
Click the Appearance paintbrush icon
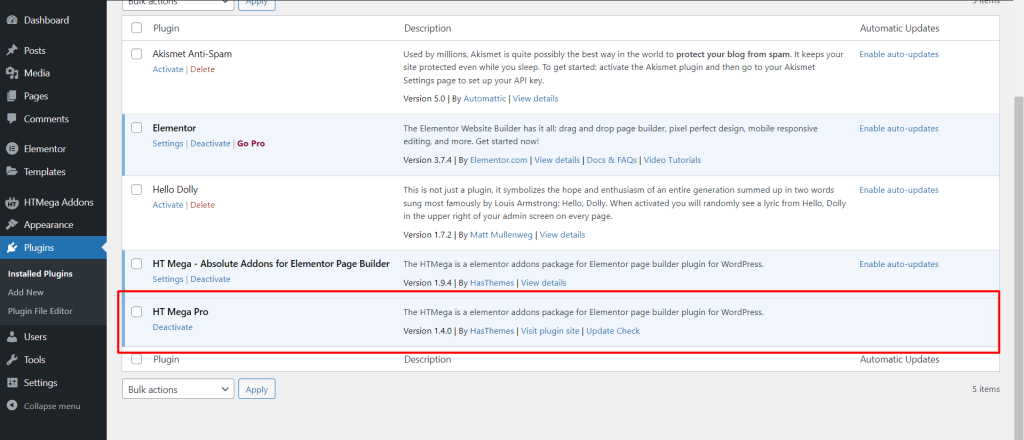point(12,225)
